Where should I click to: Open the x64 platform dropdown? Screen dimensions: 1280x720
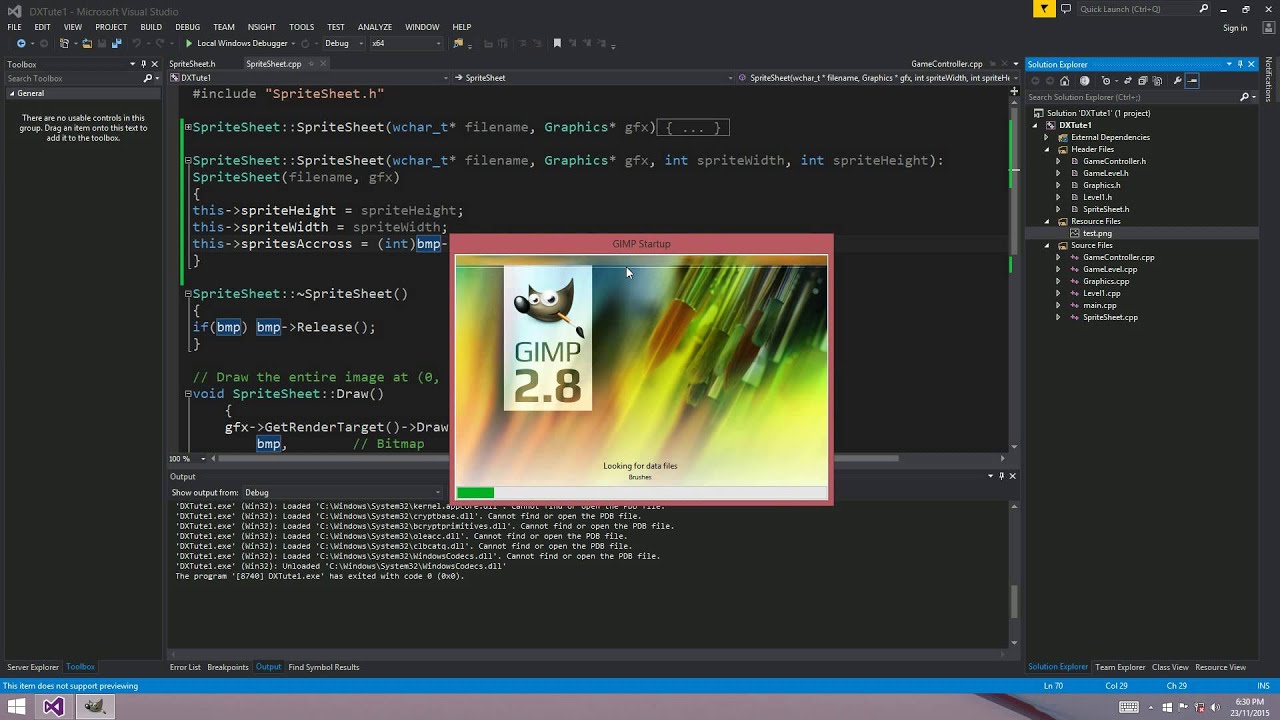click(406, 43)
